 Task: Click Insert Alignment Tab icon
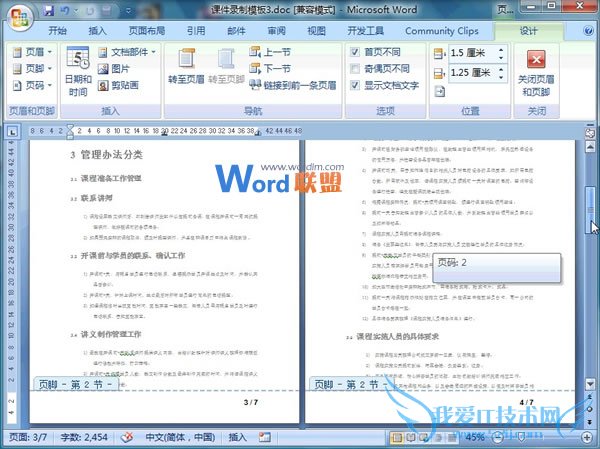pyautogui.click(x=440, y=91)
